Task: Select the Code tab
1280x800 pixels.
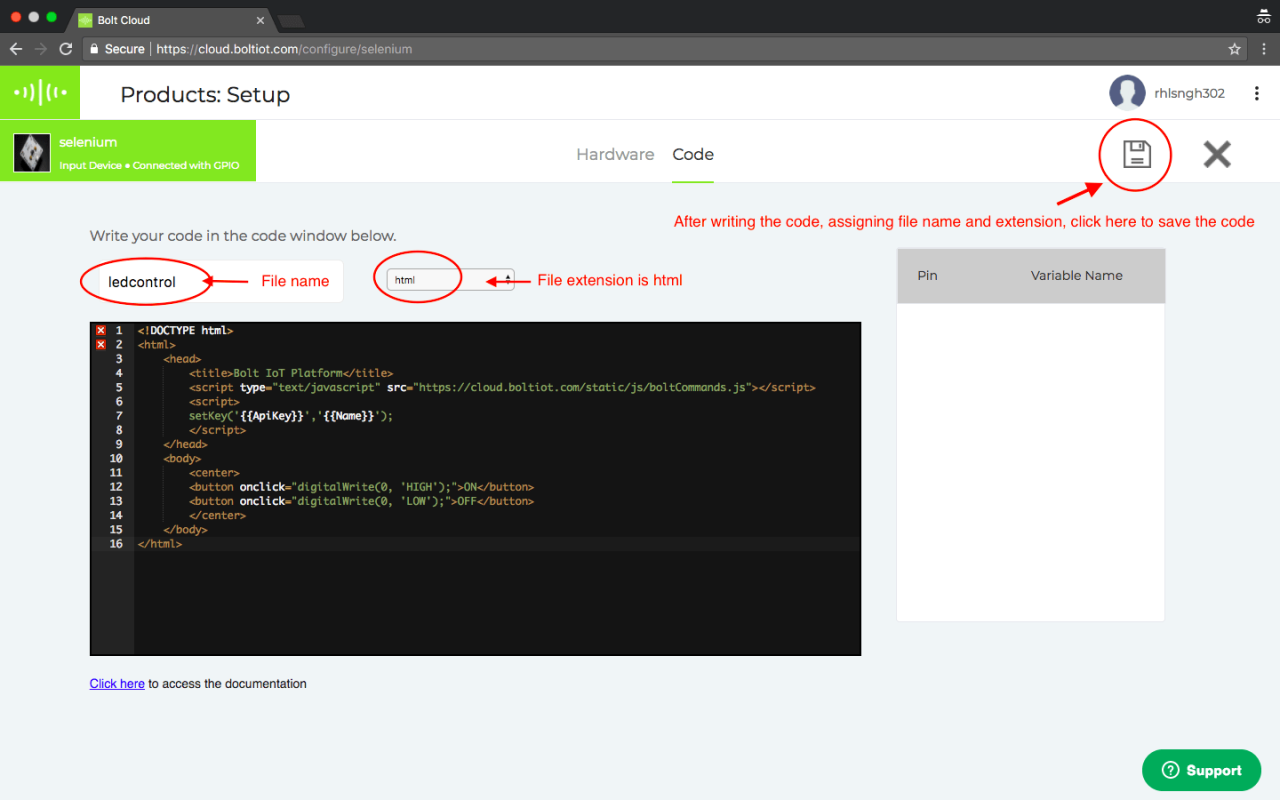Action: pyautogui.click(x=693, y=154)
